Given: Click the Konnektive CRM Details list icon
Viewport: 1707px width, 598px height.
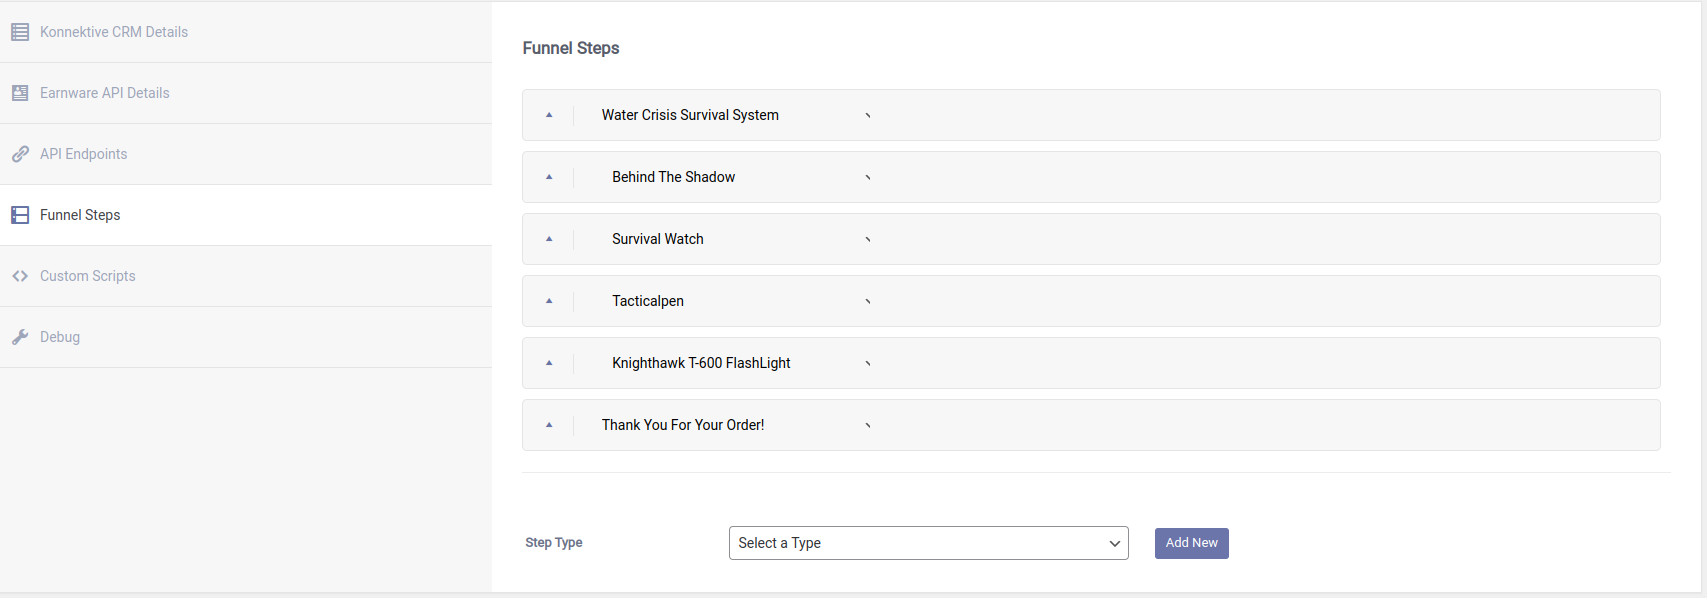Looking at the screenshot, I should [20, 32].
